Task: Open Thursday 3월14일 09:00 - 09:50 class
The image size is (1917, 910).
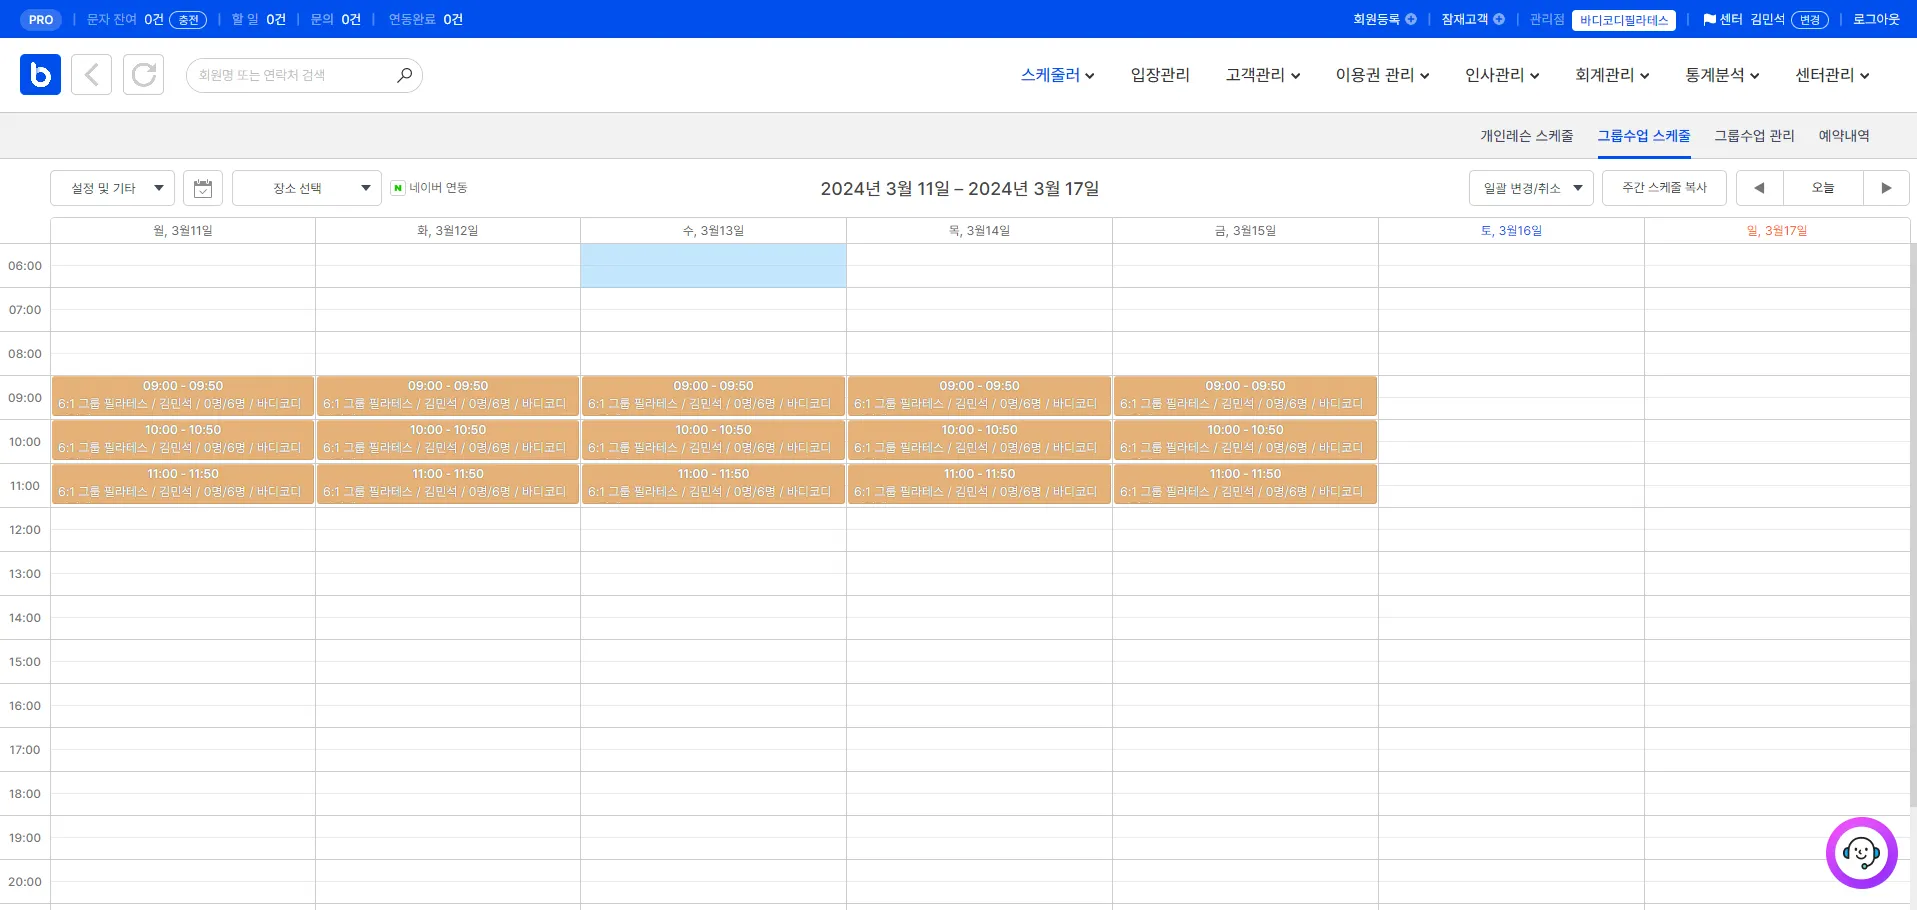Action: [979, 396]
